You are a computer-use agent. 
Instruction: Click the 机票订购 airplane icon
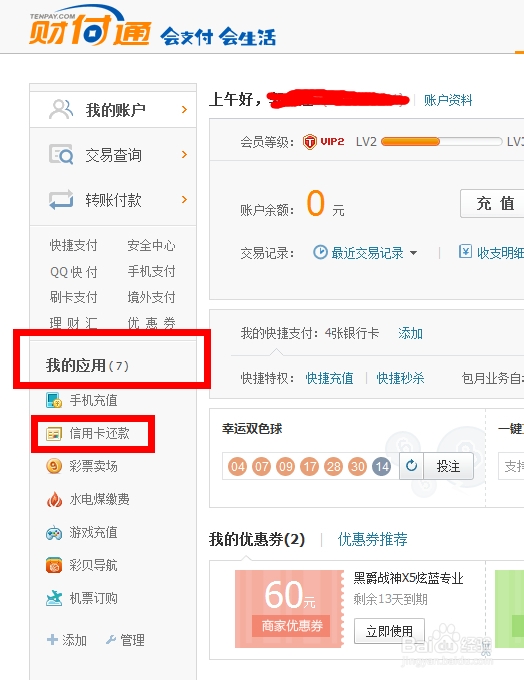(54, 598)
